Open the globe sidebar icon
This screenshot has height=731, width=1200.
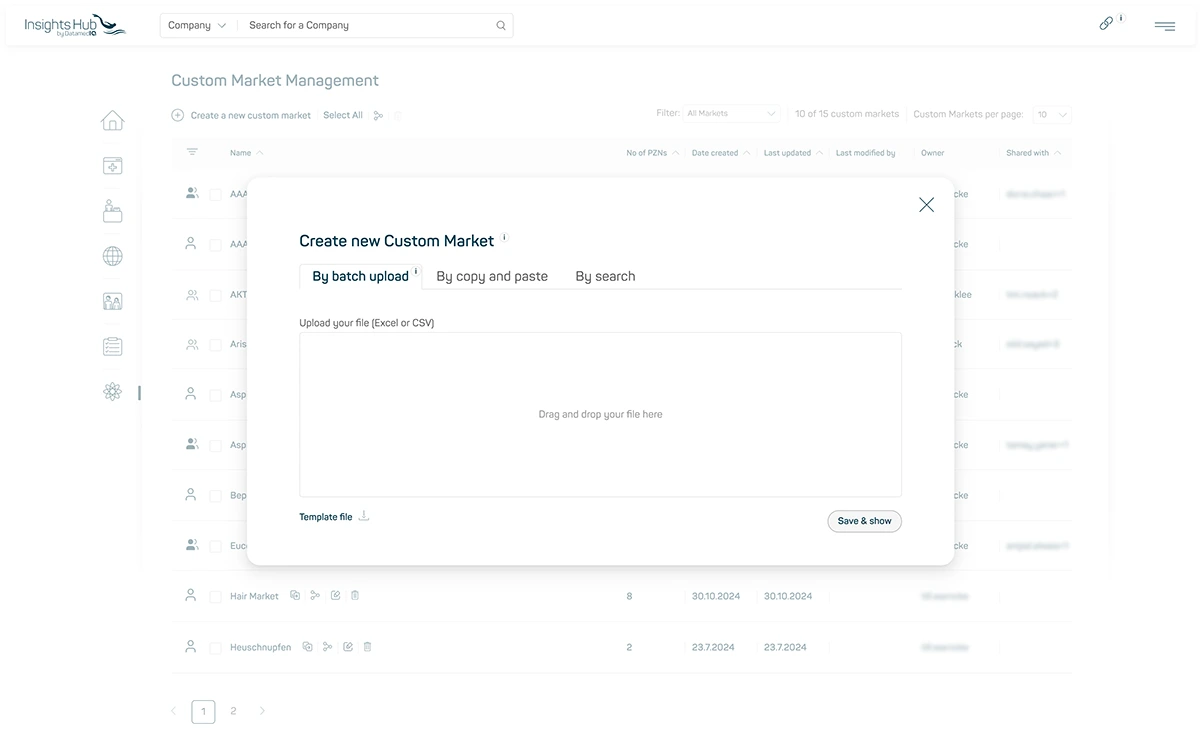[113, 256]
